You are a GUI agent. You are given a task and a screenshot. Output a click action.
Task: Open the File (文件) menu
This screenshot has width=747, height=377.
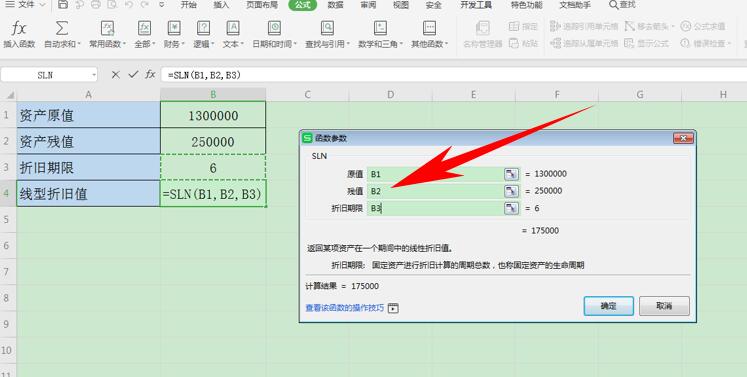point(25,5)
